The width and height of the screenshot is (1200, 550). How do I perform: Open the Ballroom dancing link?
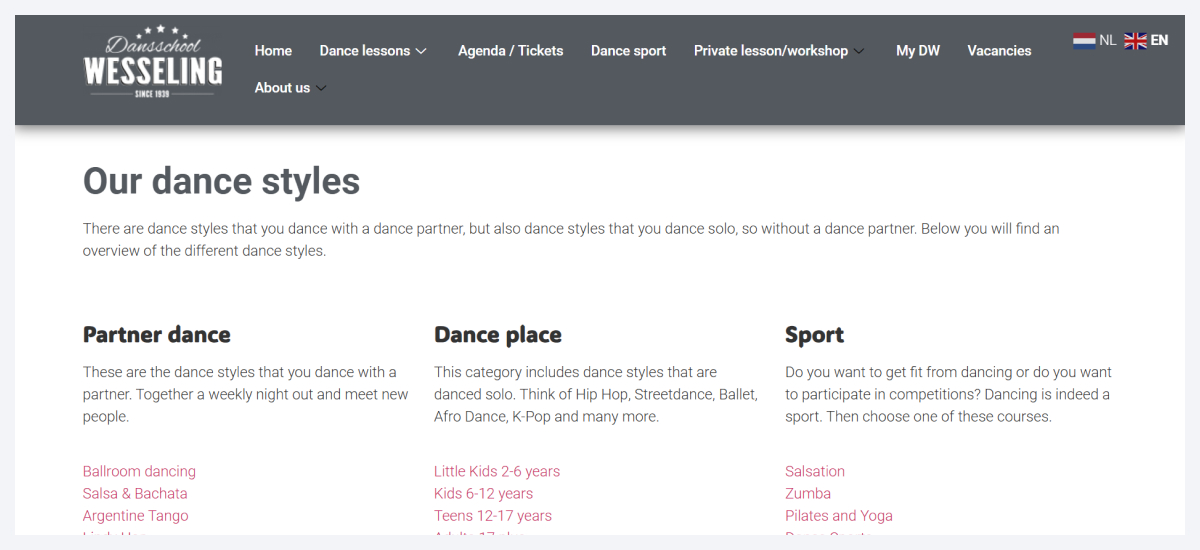pyautogui.click(x=139, y=471)
